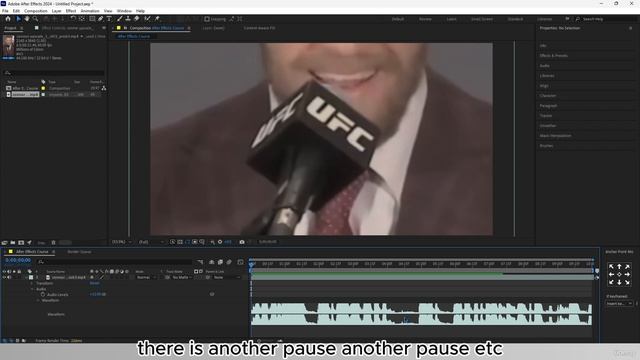Open the No Matte track matte dropdown
The image size is (640, 360).
(182, 278)
